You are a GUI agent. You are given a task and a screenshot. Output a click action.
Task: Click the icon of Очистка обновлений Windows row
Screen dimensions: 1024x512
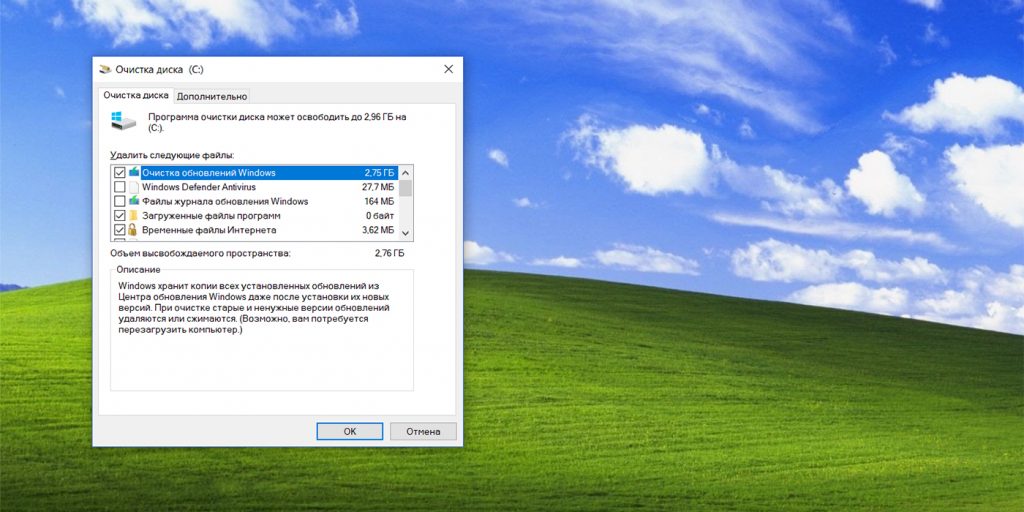134,173
